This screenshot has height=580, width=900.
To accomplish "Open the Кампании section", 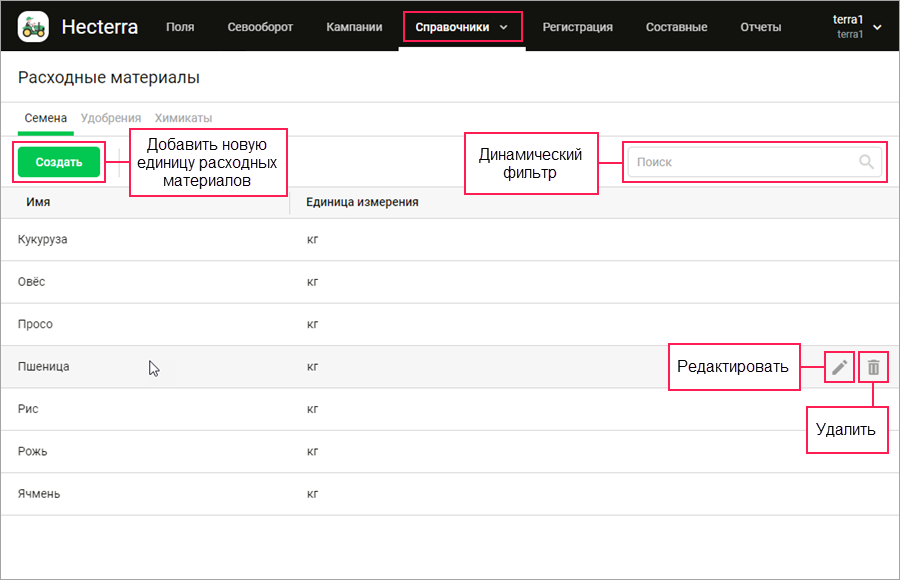I will click(x=354, y=27).
